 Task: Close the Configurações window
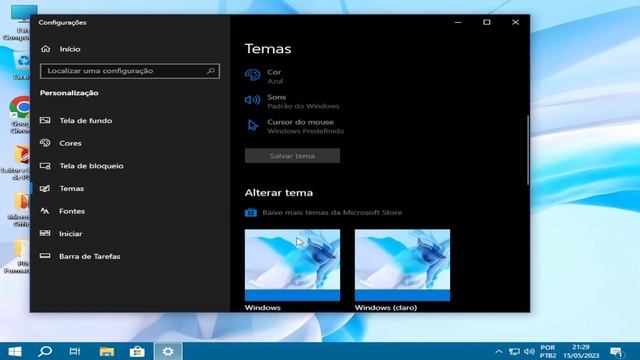pyautogui.click(x=516, y=22)
